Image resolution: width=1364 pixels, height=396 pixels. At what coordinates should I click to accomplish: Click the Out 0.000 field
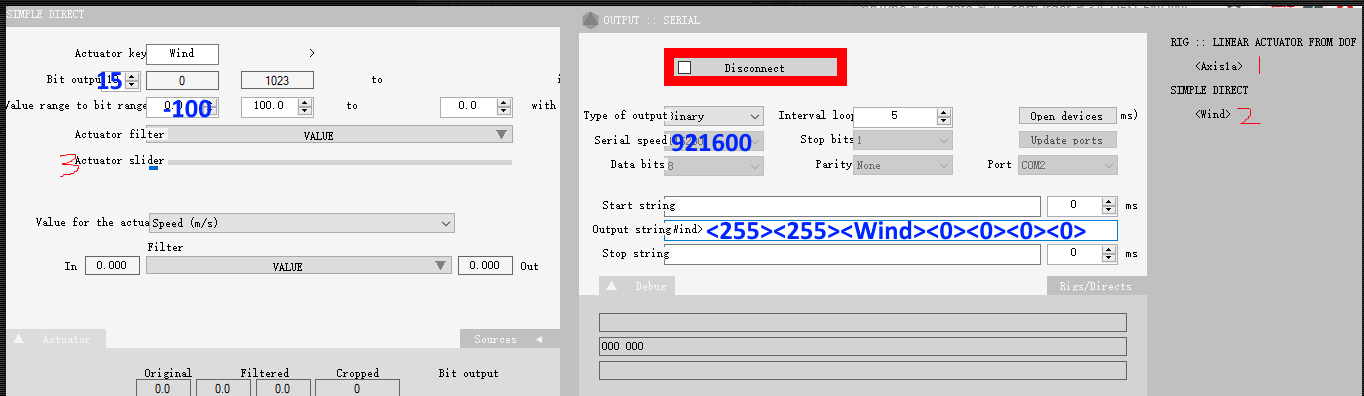click(485, 266)
